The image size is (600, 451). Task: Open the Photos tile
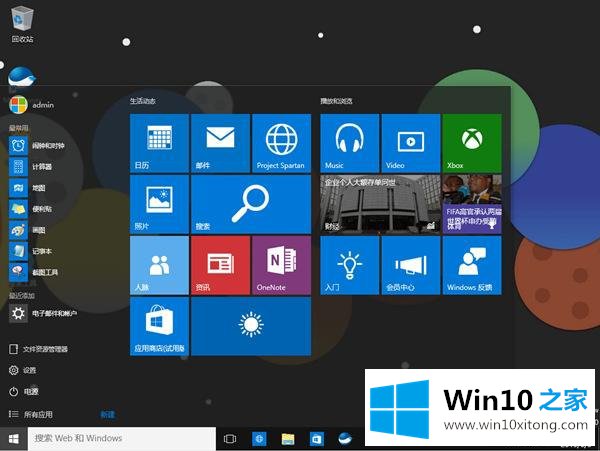click(x=159, y=204)
